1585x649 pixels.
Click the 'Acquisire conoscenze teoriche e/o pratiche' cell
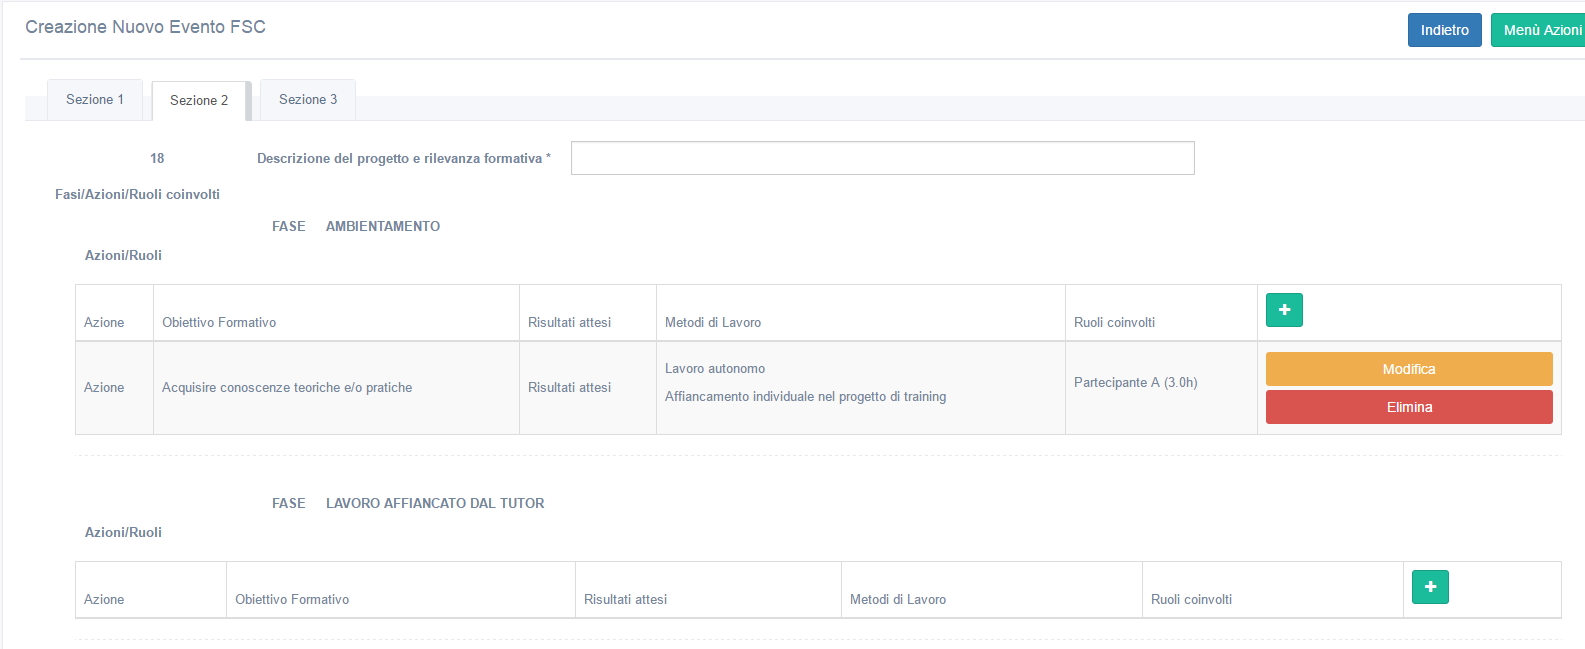pos(287,388)
